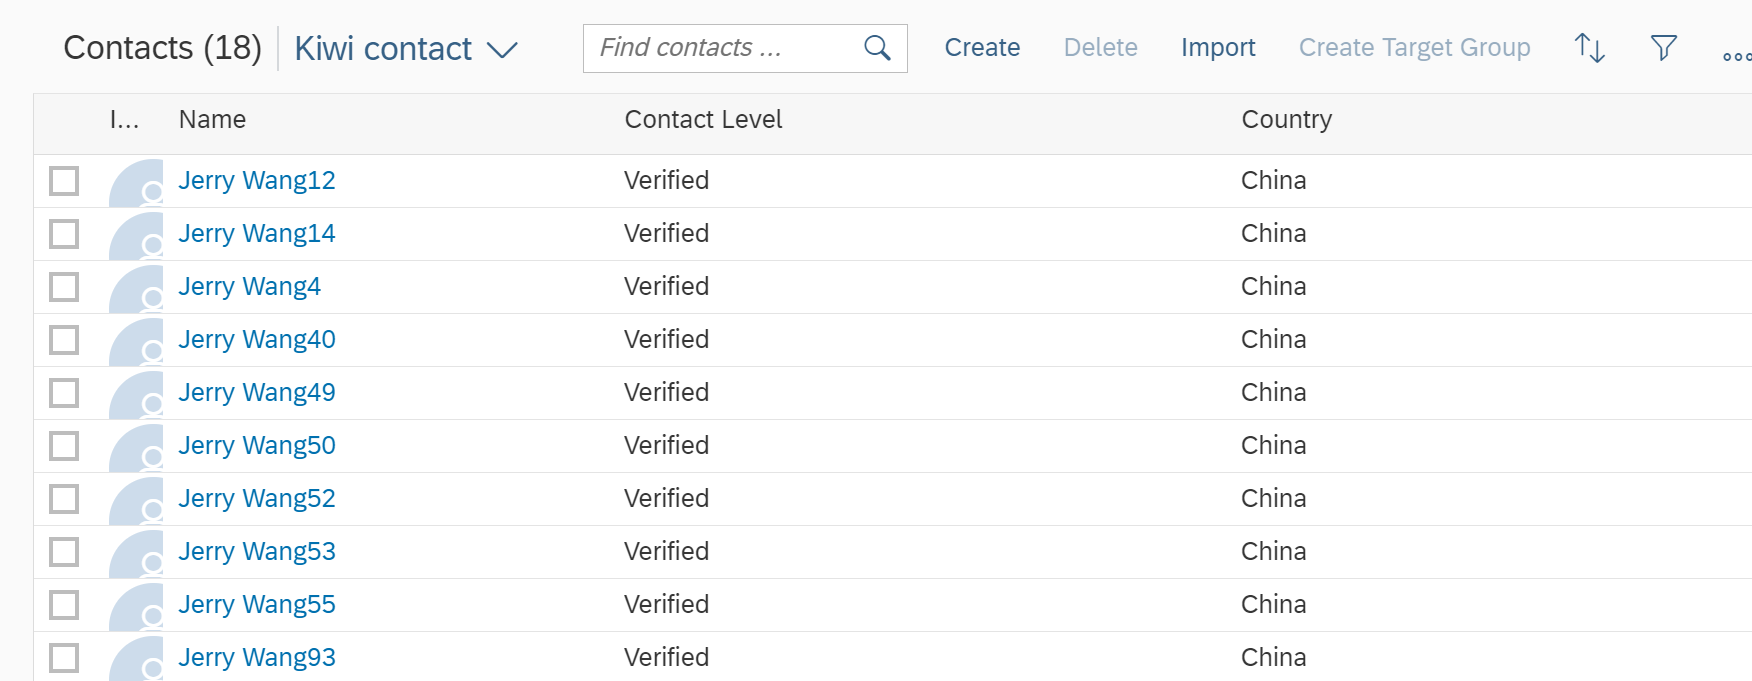This screenshot has width=1752, height=681.
Task: Click the Import button
Action: (x=1218, y=48)
